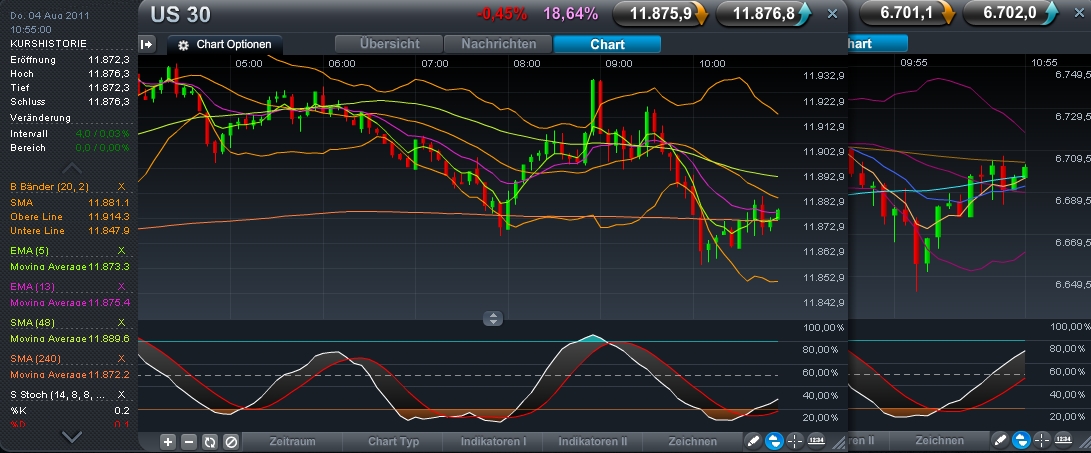
Task: Open the Indikatoren II menu in US 30 chart
Action: coord(593,441)
